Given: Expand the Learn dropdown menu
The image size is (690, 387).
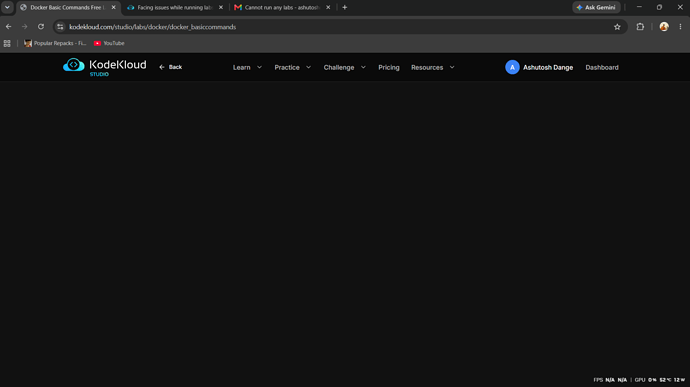Looking at the screenshot, I should click(247, 67).
